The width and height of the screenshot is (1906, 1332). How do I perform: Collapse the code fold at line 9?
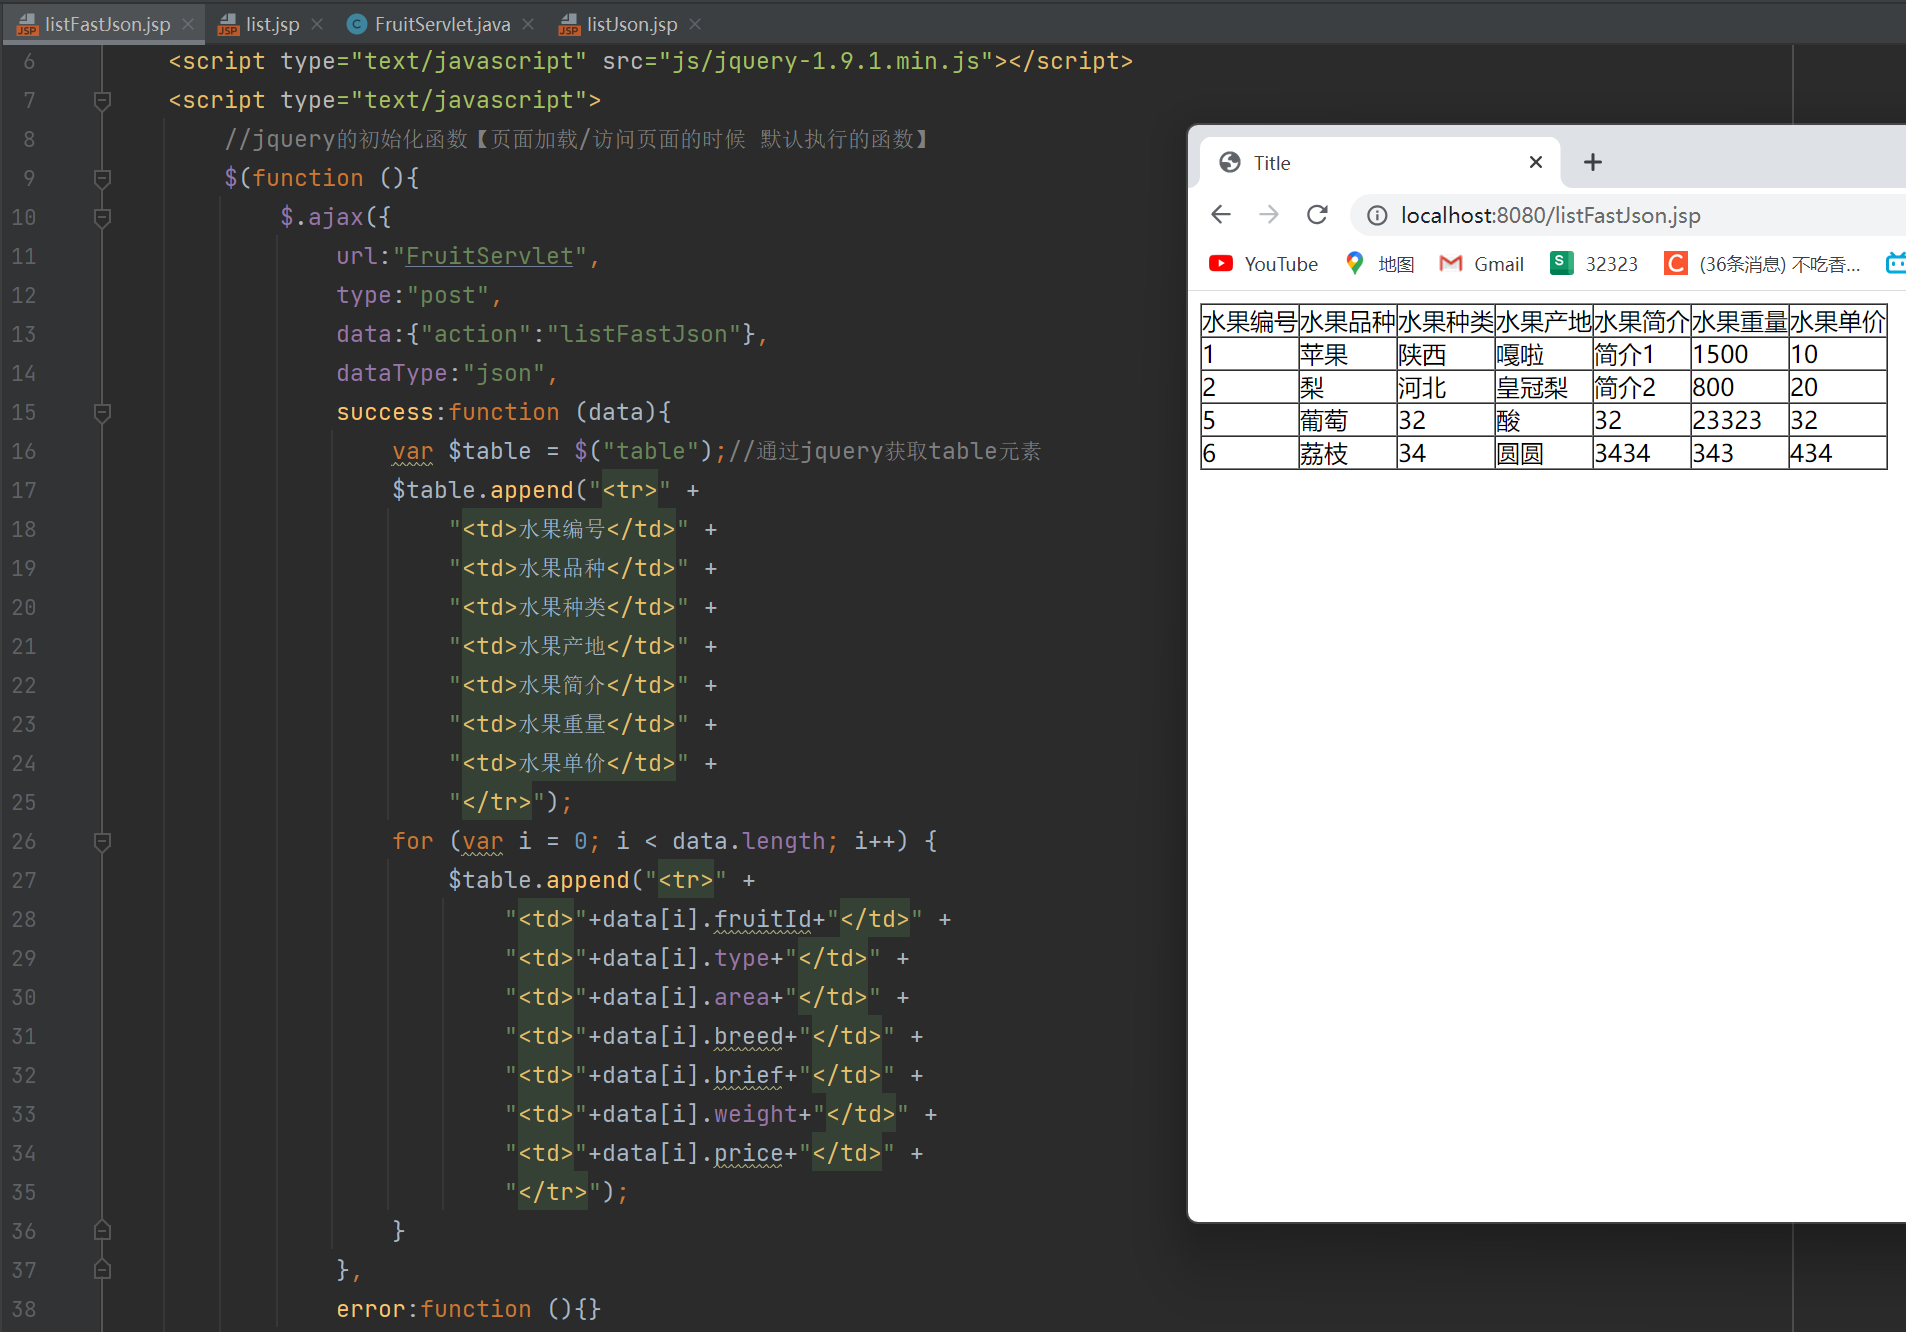101,178
